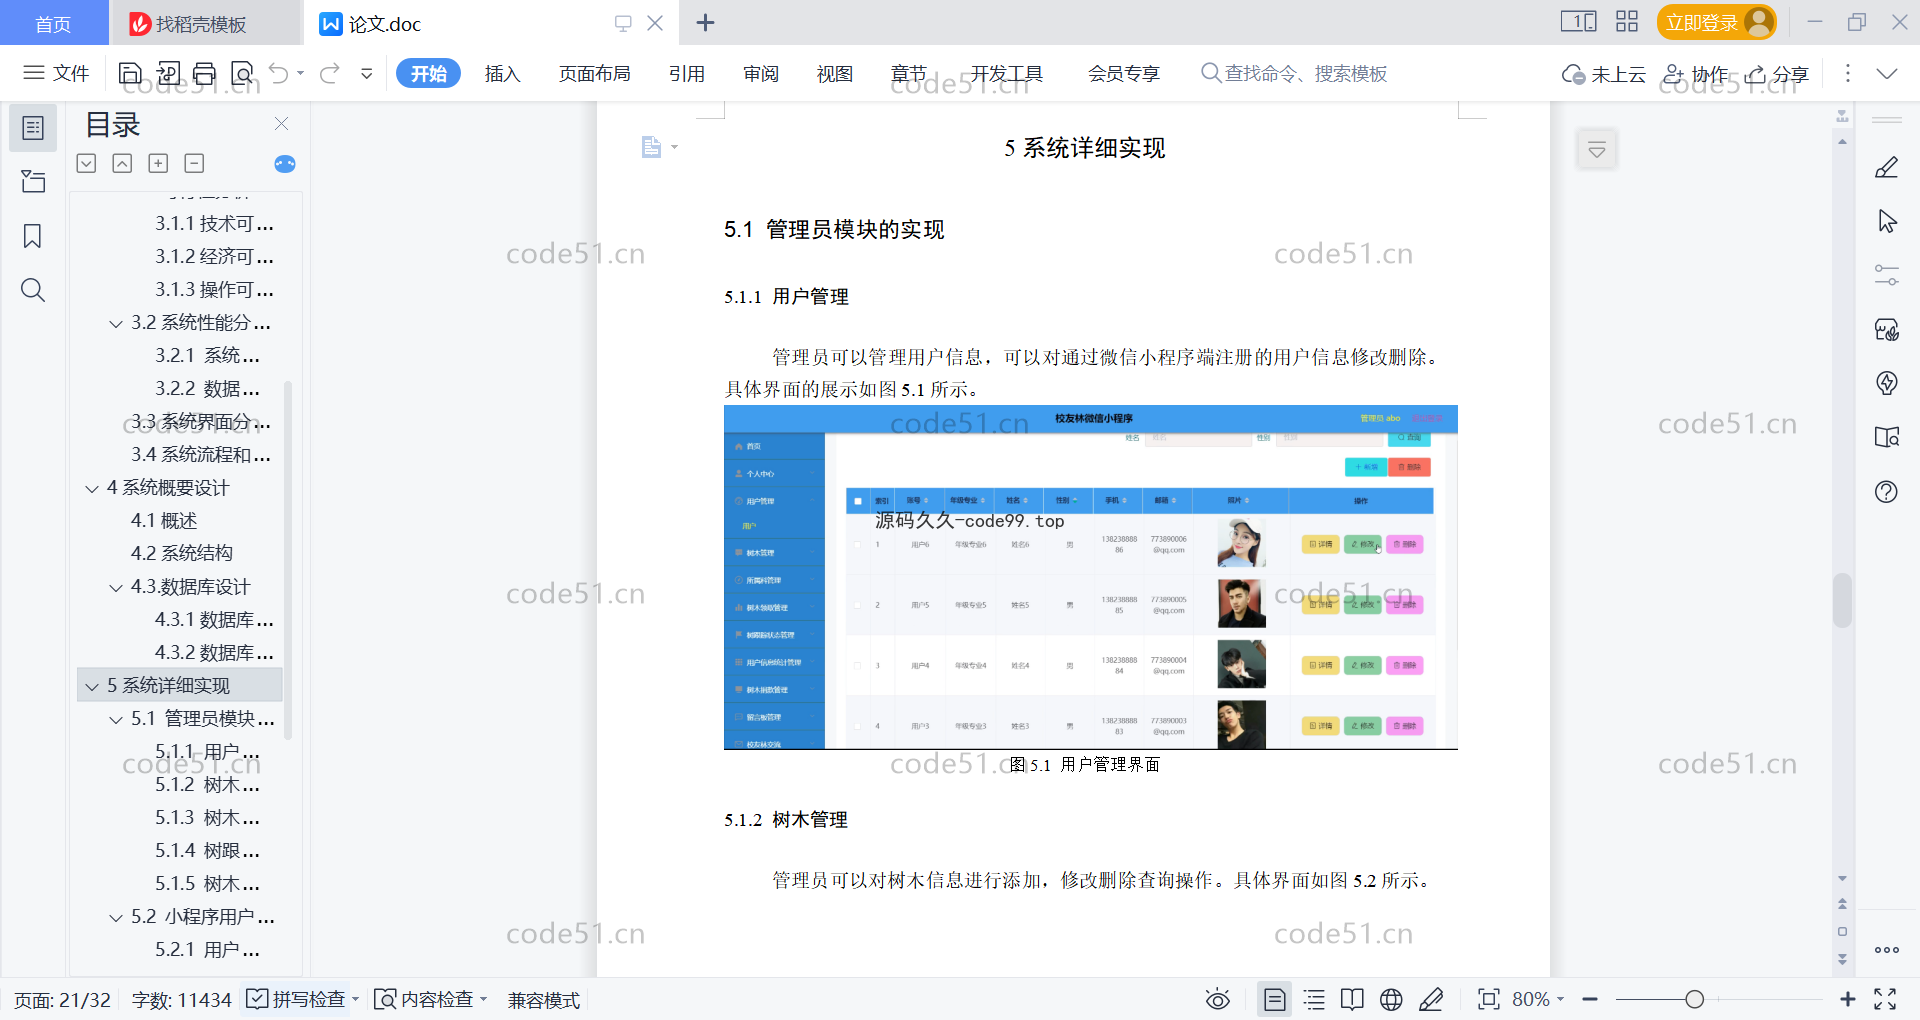This screenshot has width=1920, height=1020.
Task: Open the properties settings icon in right sidebar
Action: tap(1887, 275)
